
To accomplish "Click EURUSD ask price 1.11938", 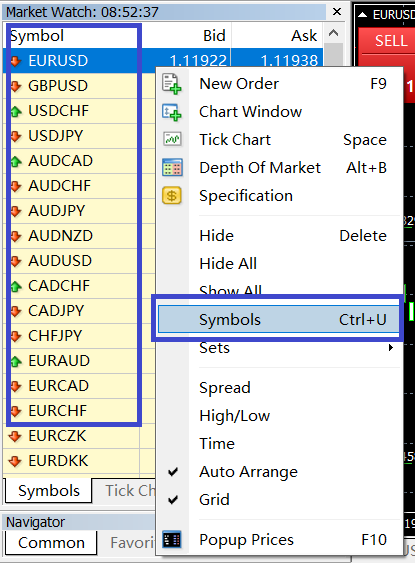I will pos(289,60).
